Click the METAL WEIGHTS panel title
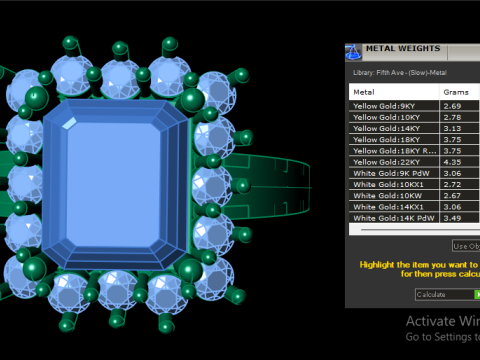480x360 pixels. click(x=403, y=48)
